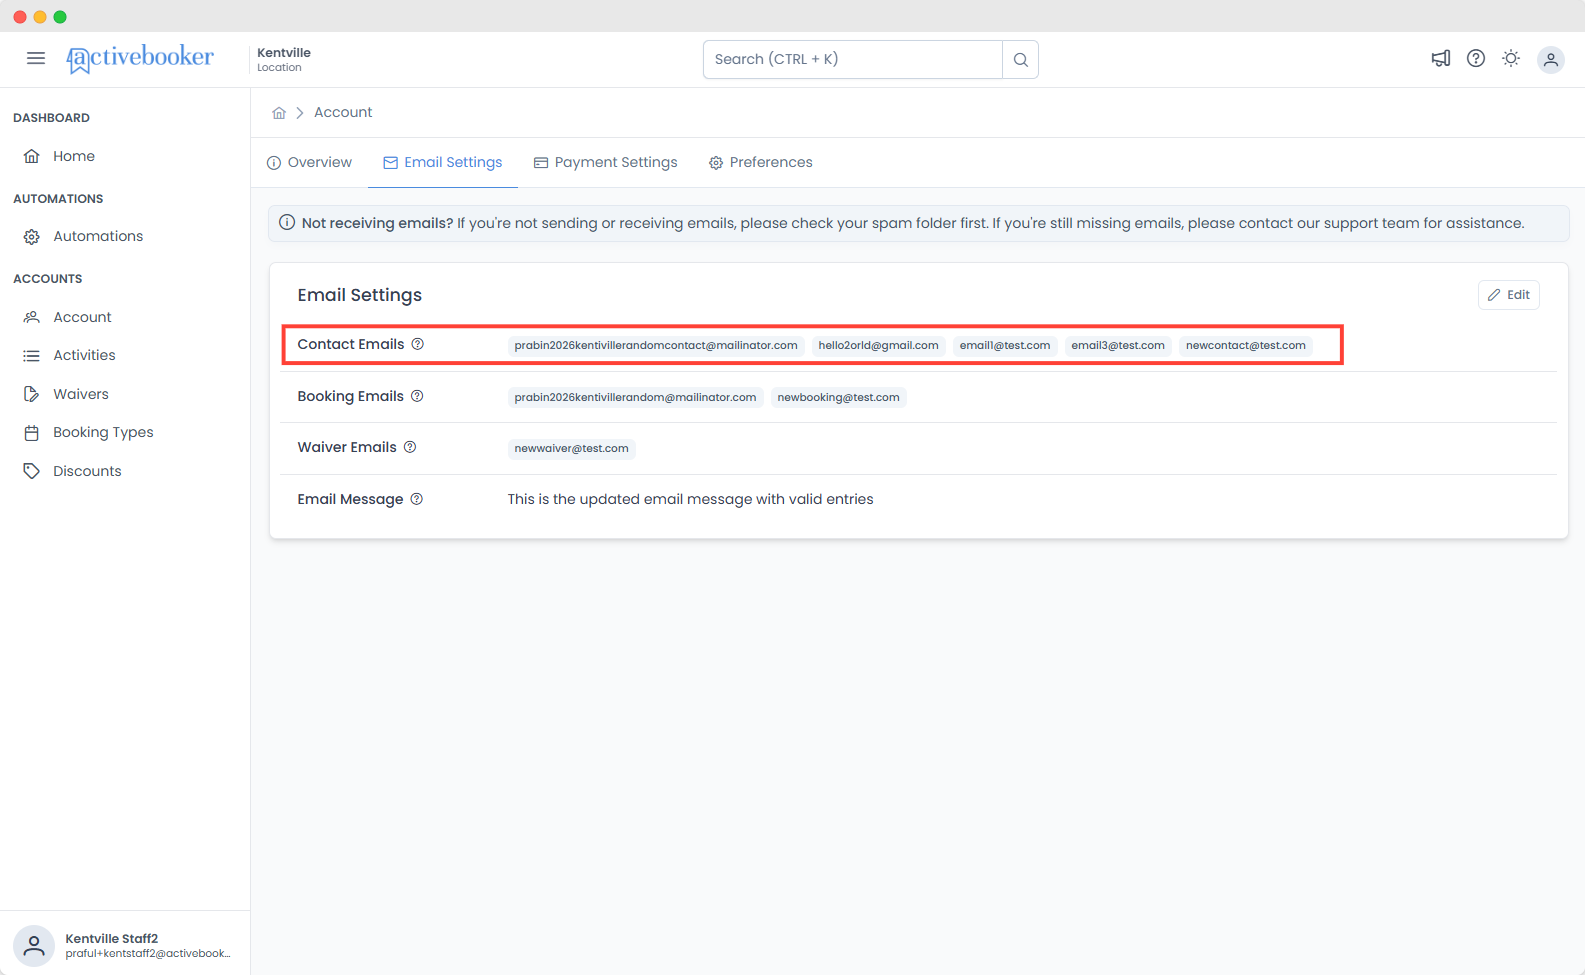Open the hamburger menu icon
Image resolution: width=1585 pixels, height=975 pixels.
pos(36,58)
